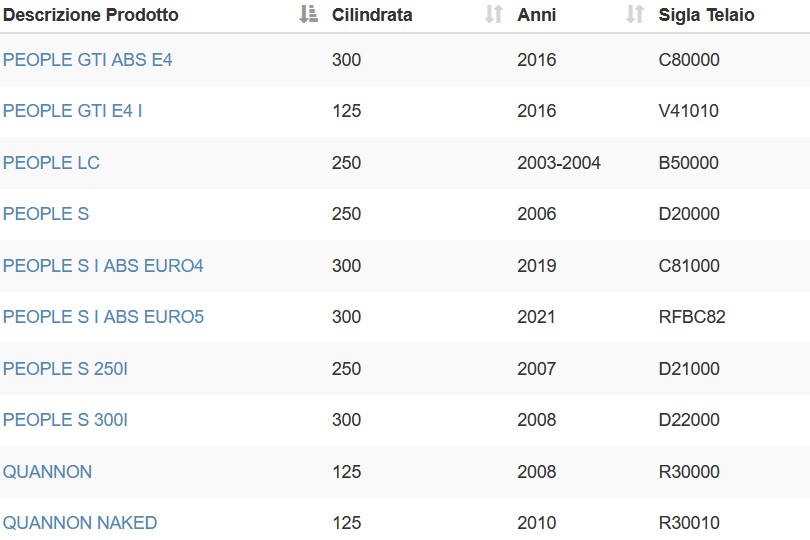Open the PEOPLE S product link
Image resolution: width=810 pixels, height=540 pixels.
(46, 214)
